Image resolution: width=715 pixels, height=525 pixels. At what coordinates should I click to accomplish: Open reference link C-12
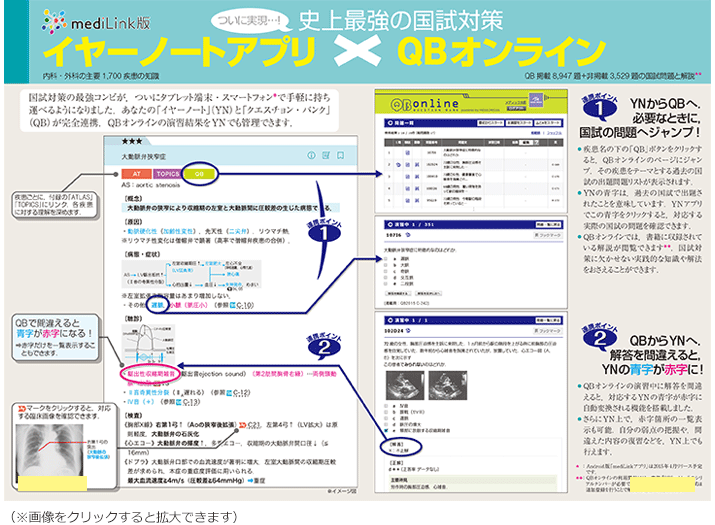click(239, 392)
